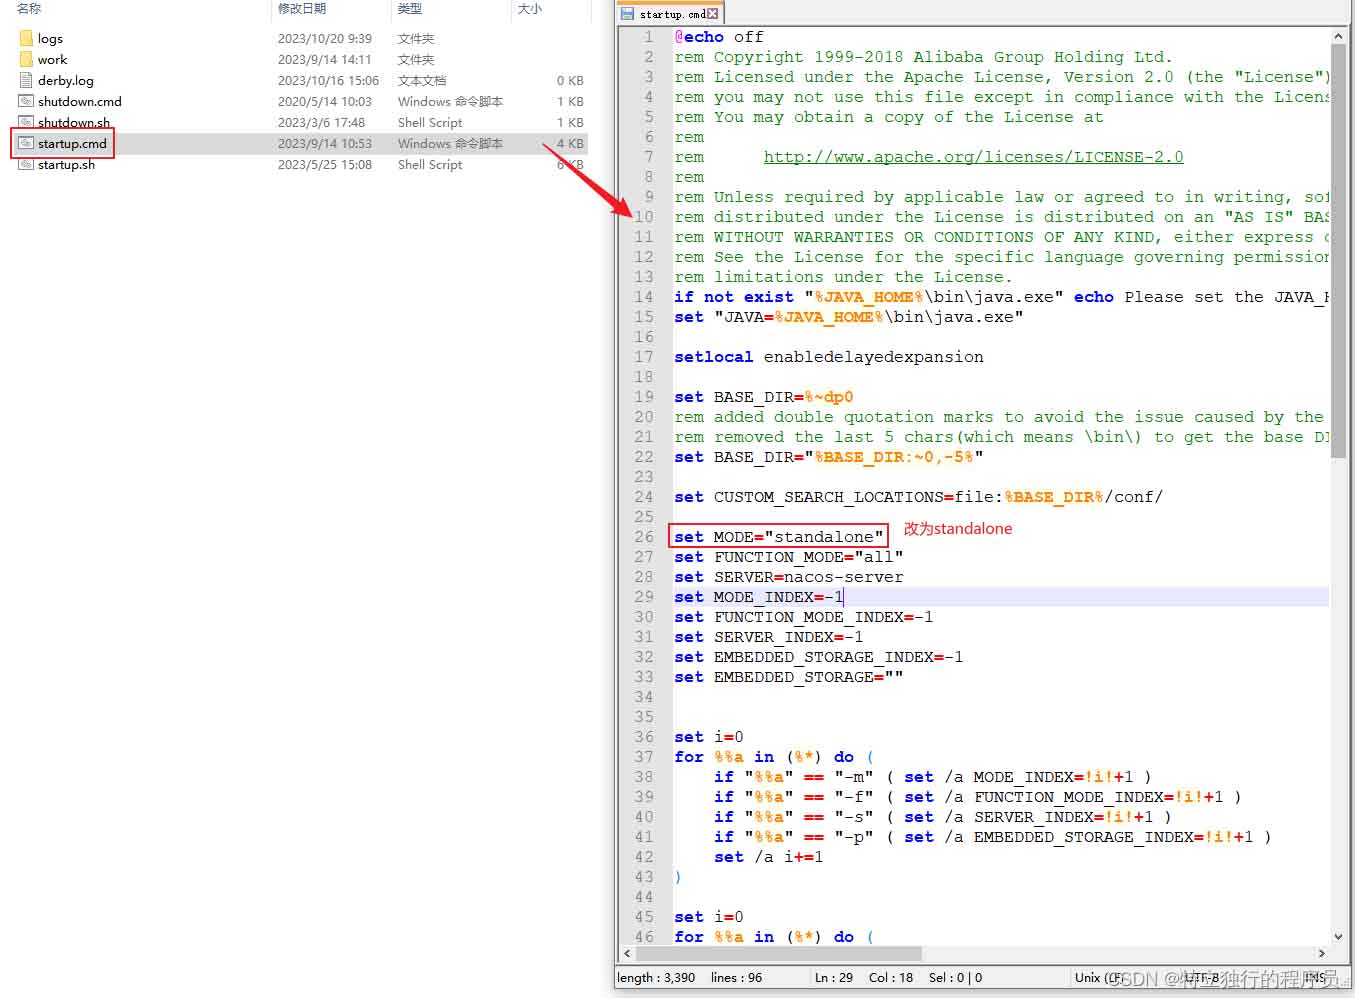Click the Unix (LF) line ending indicator
This screenshot has width=1355, height=998.
[1098, 978]
